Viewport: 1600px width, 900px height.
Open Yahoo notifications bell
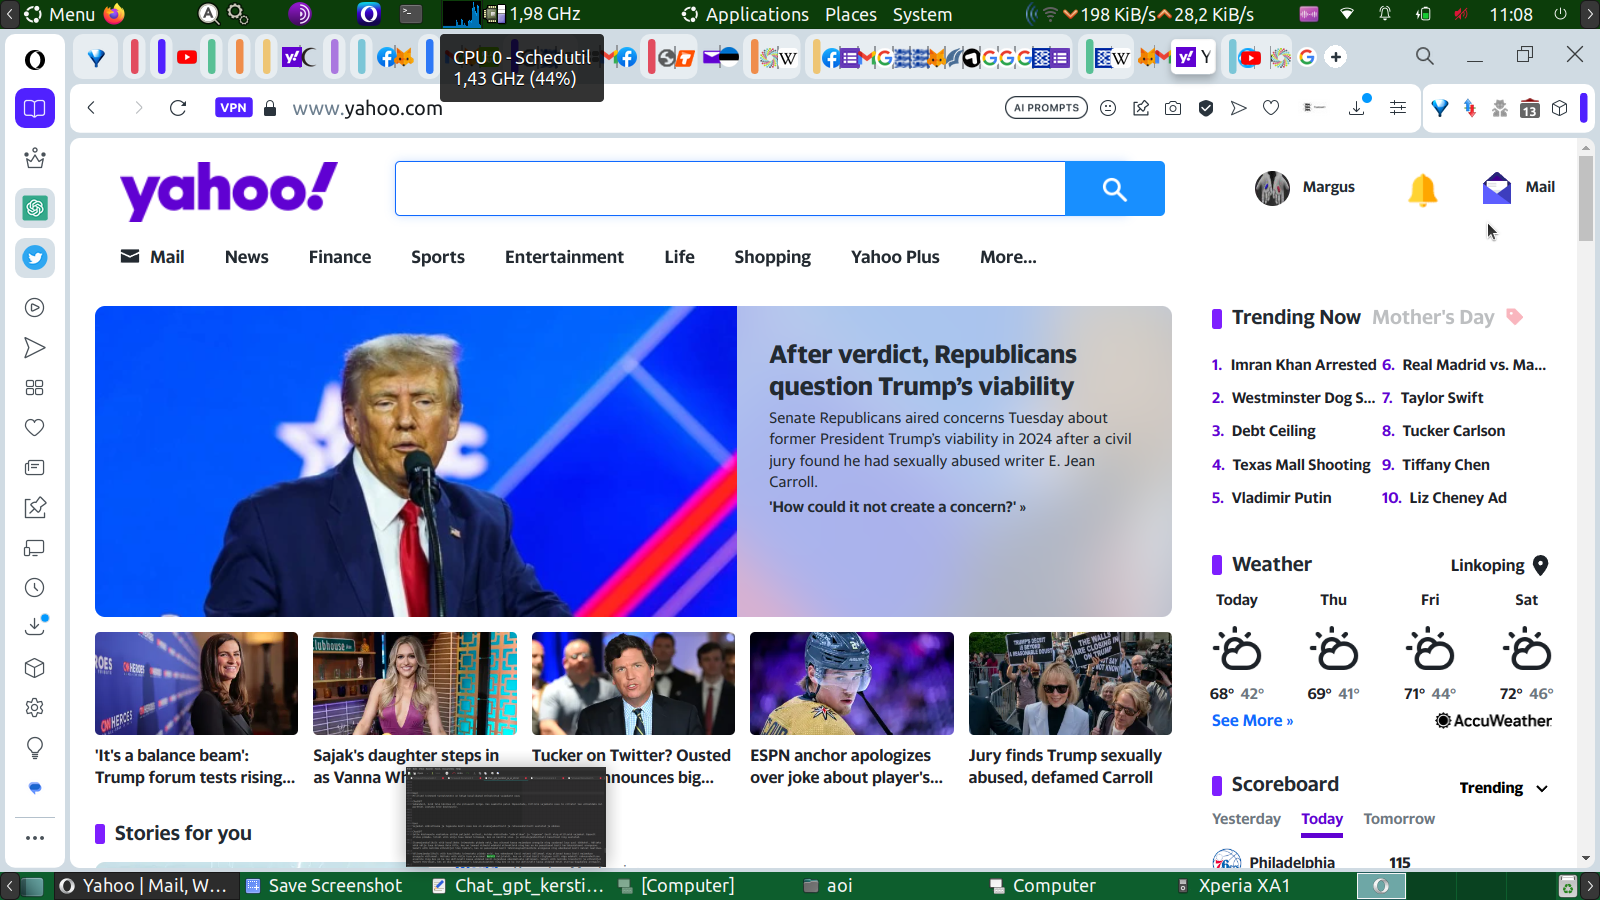pos(1422,188)
